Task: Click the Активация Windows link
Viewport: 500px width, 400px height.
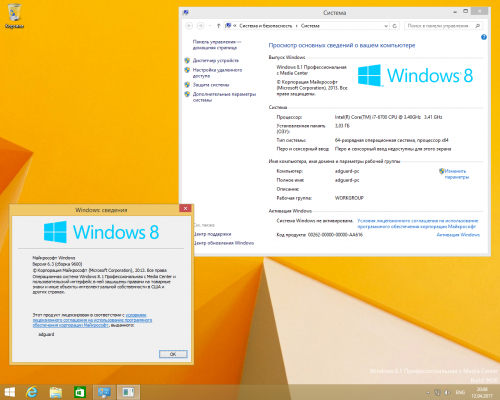Action: point(458,235)
